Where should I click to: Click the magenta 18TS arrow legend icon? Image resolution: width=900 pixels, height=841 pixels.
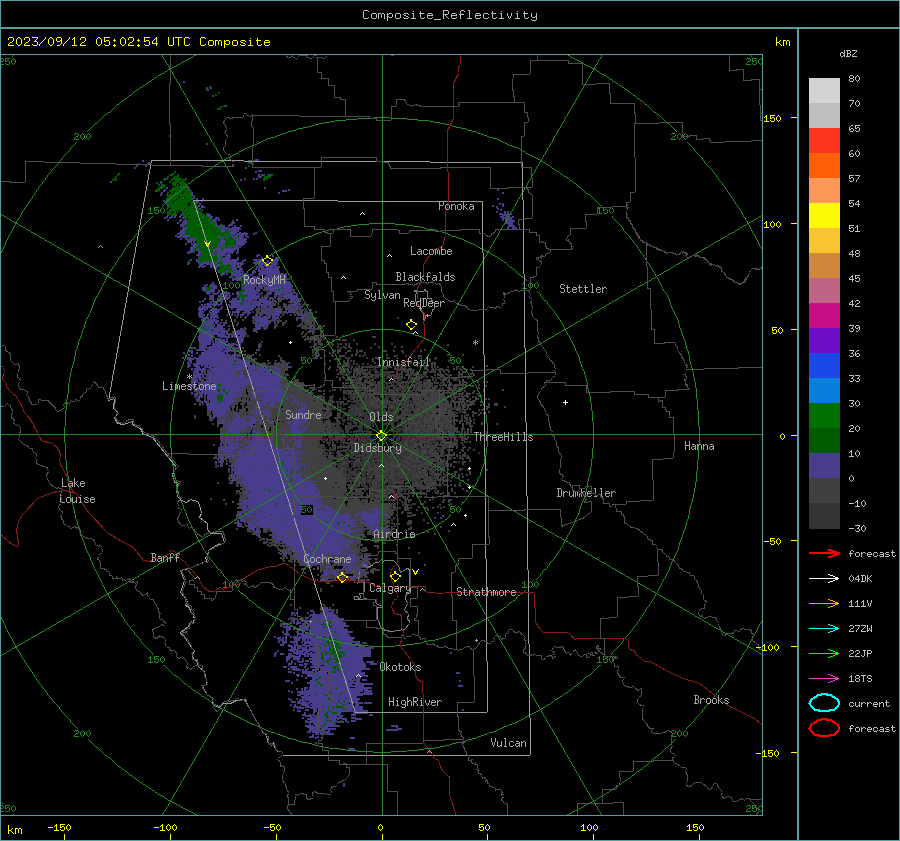click(x=824, y=679)
